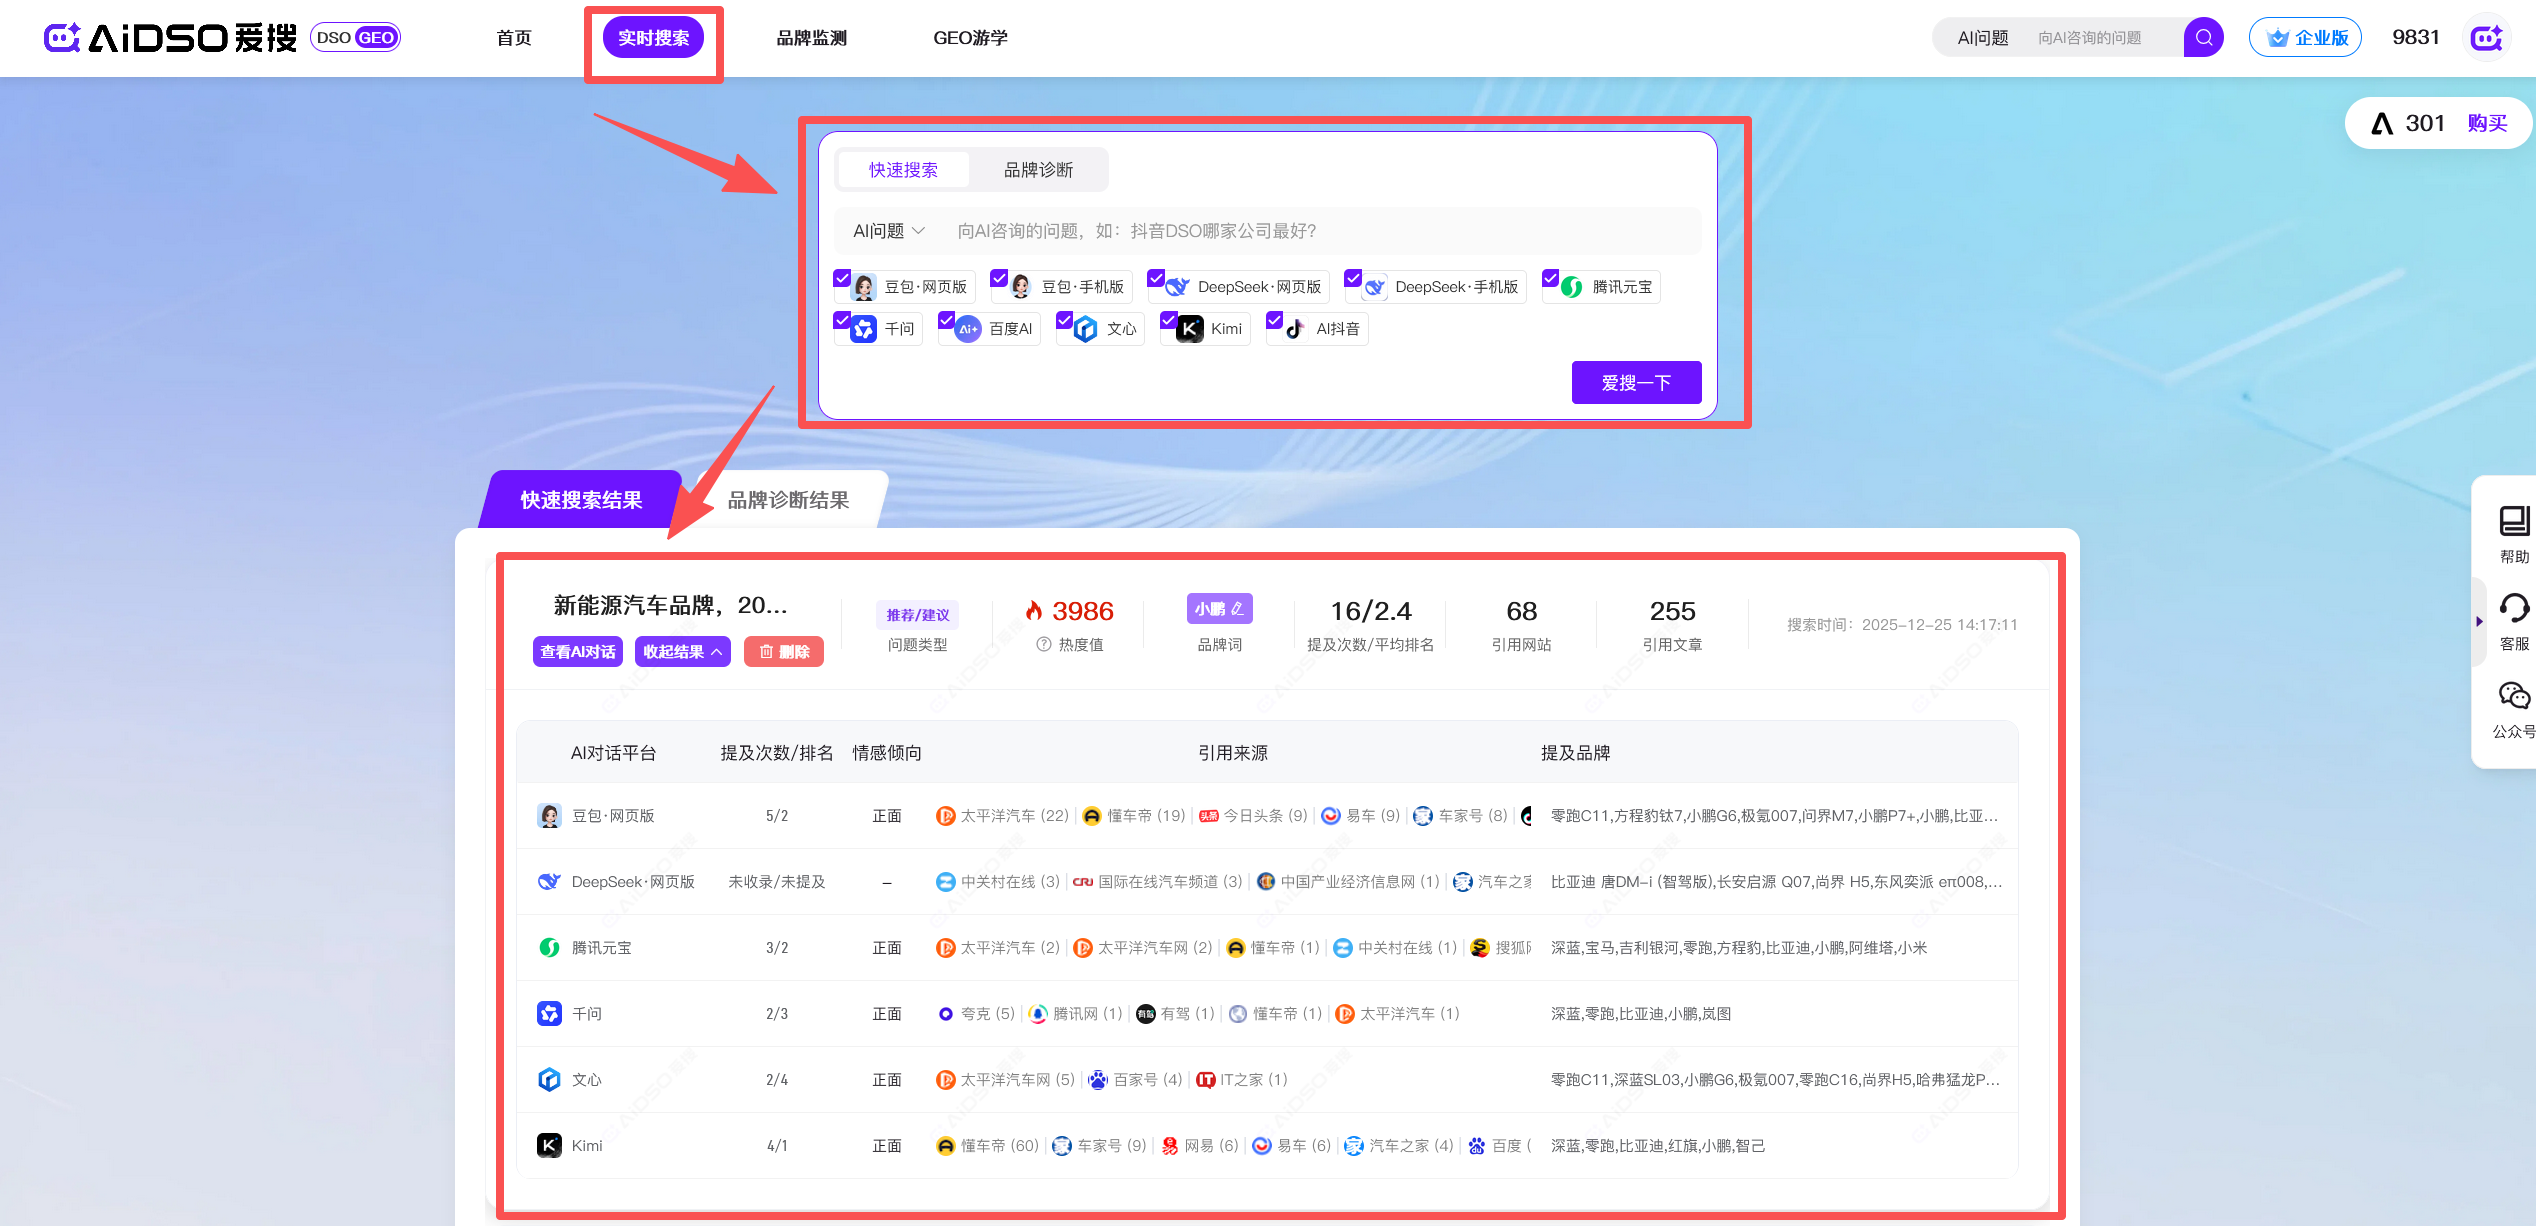The image size is (2536, 1226).
Task: Open 客服 customer service headset icon
Action: (x=2514, y=609)
